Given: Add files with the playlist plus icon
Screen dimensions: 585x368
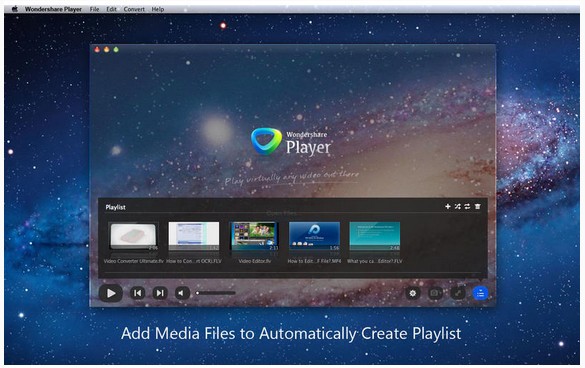Looking at the screenshot, I should click(x=448, y=206).
